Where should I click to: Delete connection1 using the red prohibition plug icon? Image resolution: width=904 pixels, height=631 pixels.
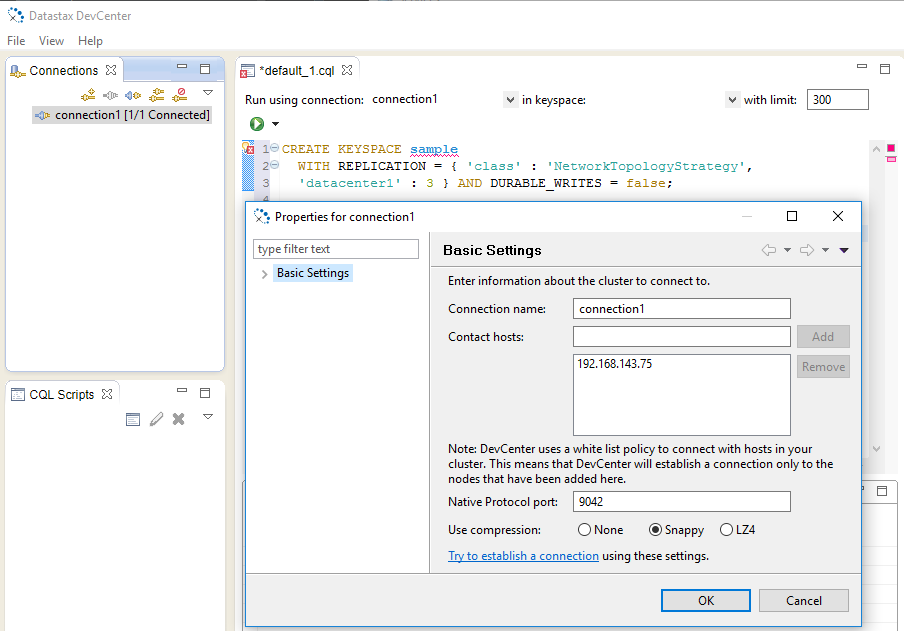(x=181, y=94)
